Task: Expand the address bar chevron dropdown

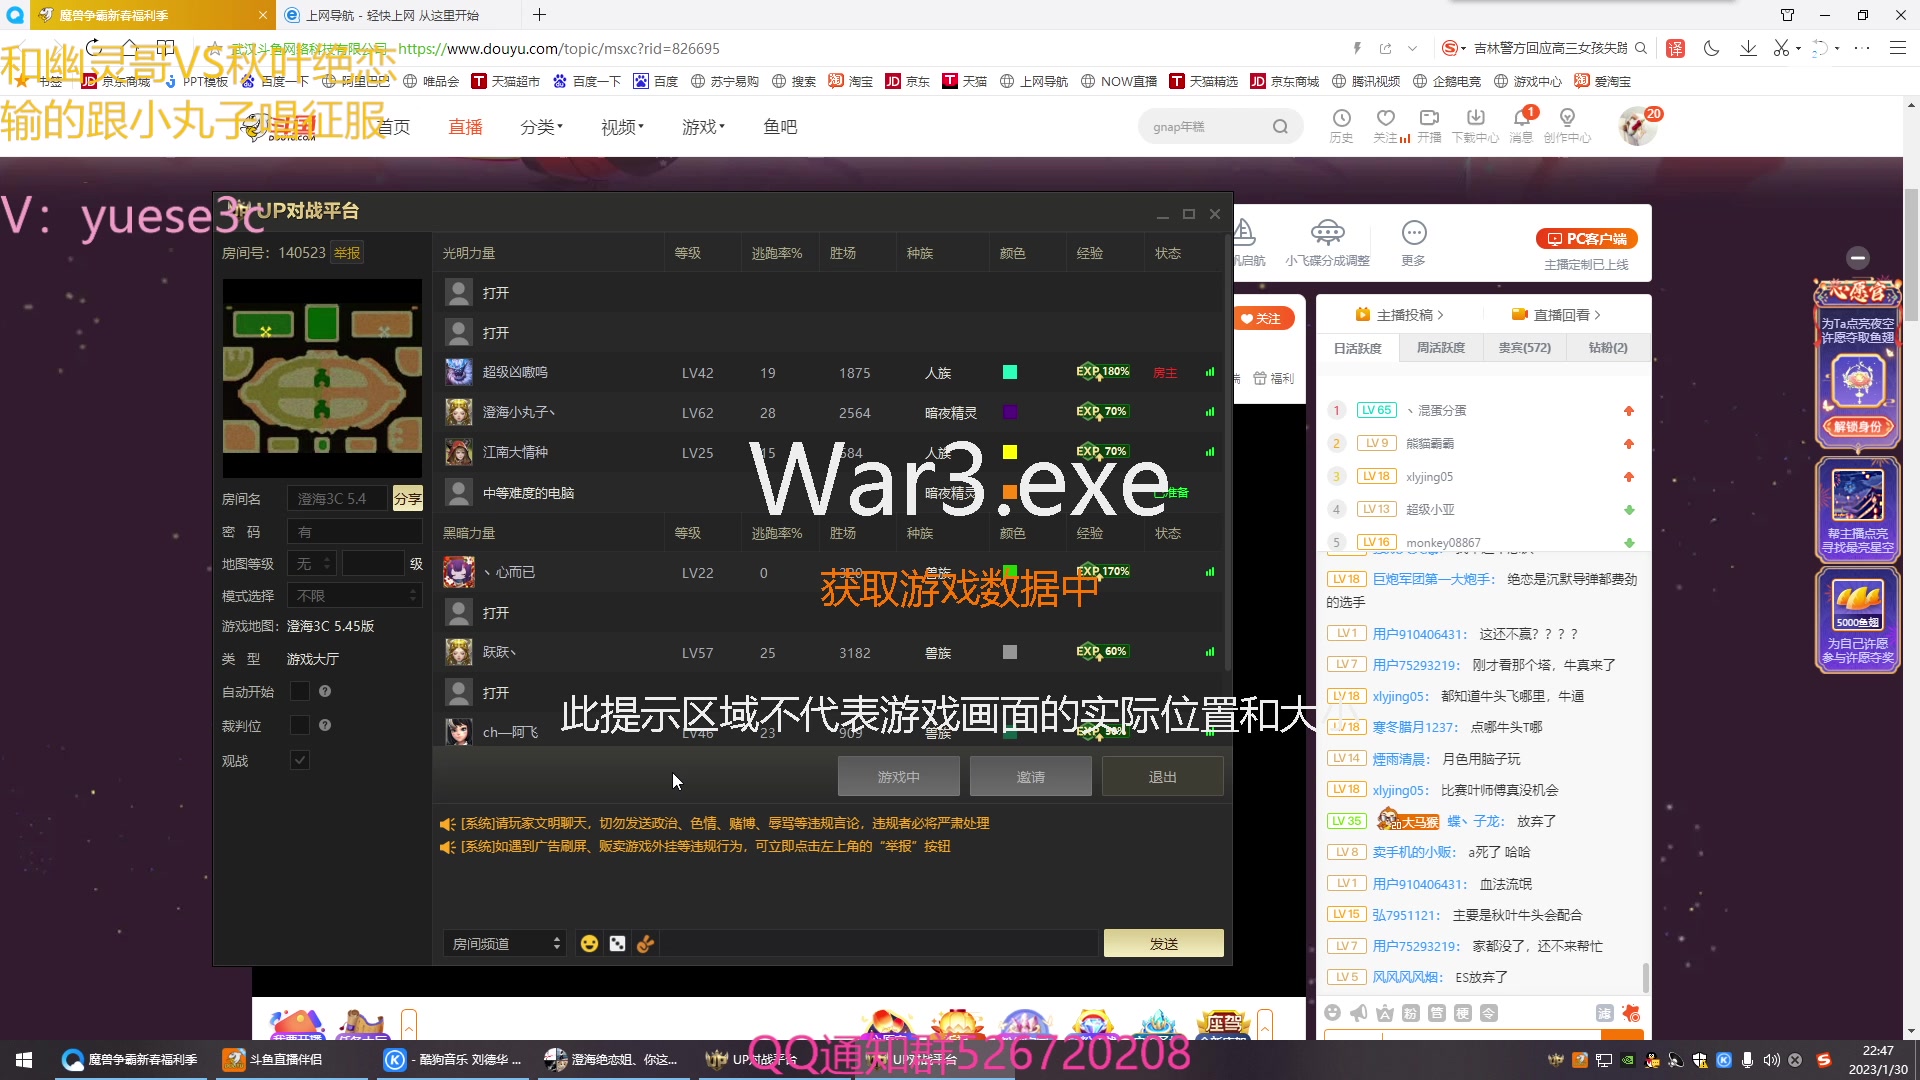Action: [x=1412, y=48]
